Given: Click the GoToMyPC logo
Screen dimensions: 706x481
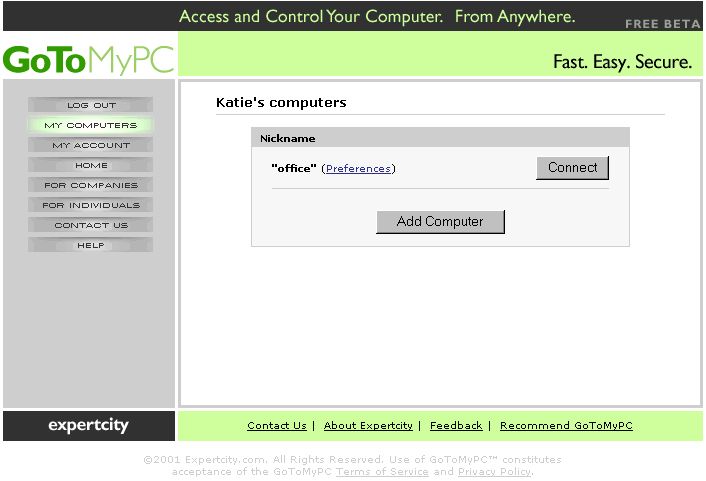Looking at the screenshot, I should click(89, 59).
